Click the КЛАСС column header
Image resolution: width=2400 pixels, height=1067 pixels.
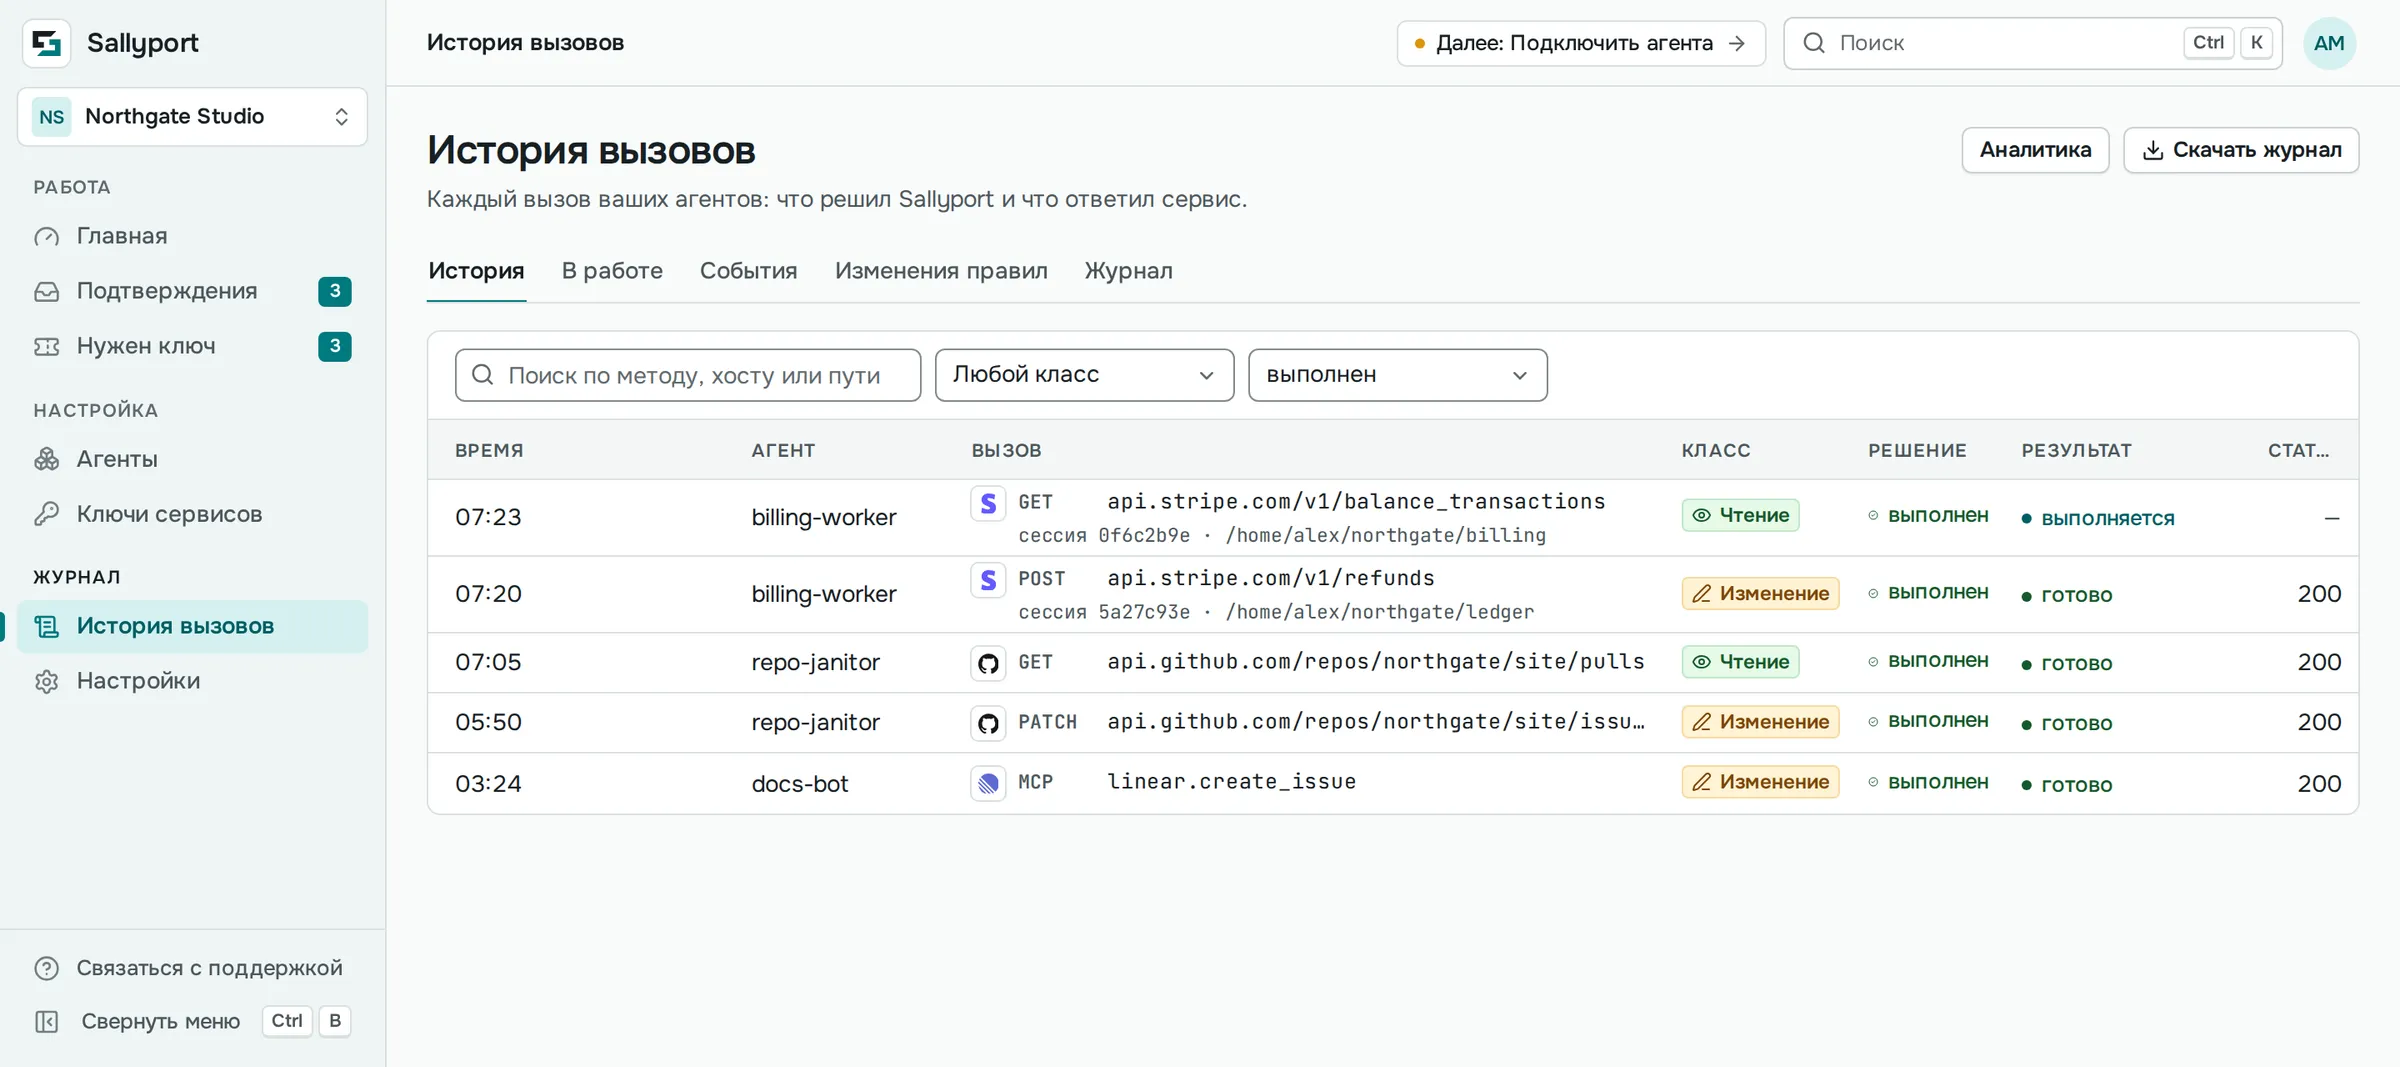[x=1715, y=451]
